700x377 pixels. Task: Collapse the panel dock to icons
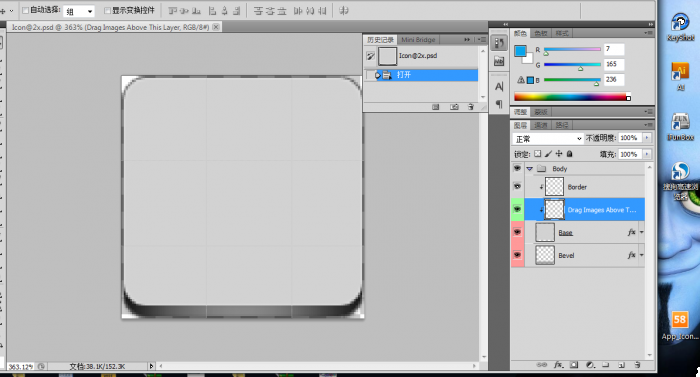[x=651, y=24]
